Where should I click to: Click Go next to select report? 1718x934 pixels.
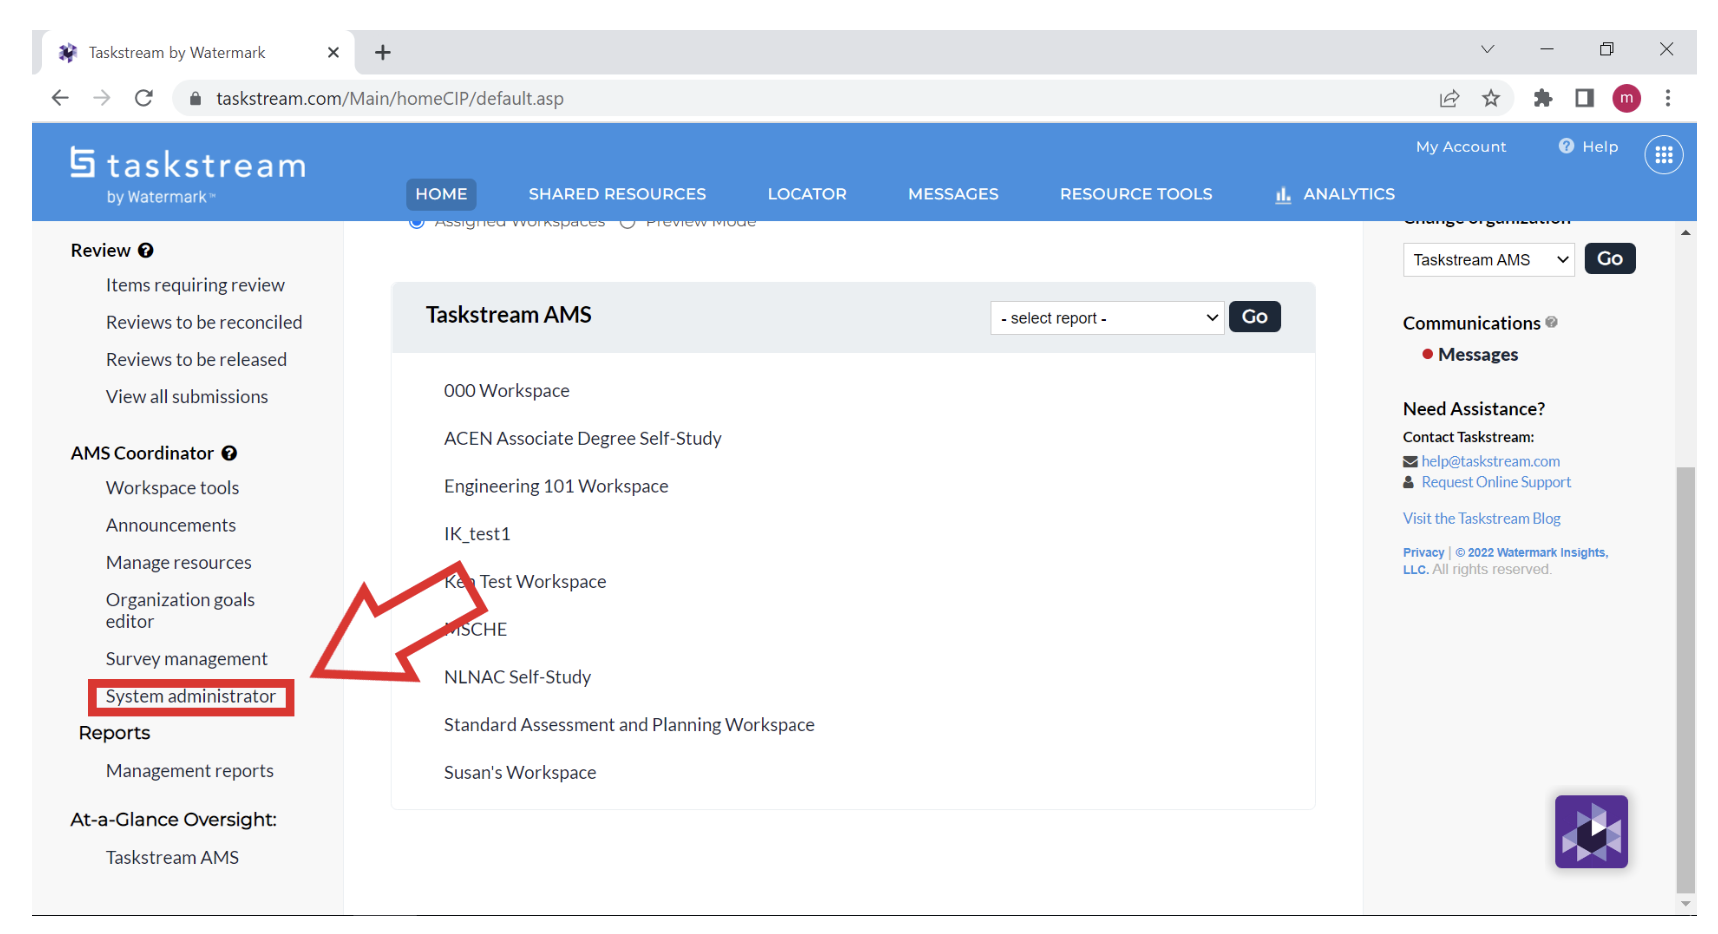[1255, 317]
